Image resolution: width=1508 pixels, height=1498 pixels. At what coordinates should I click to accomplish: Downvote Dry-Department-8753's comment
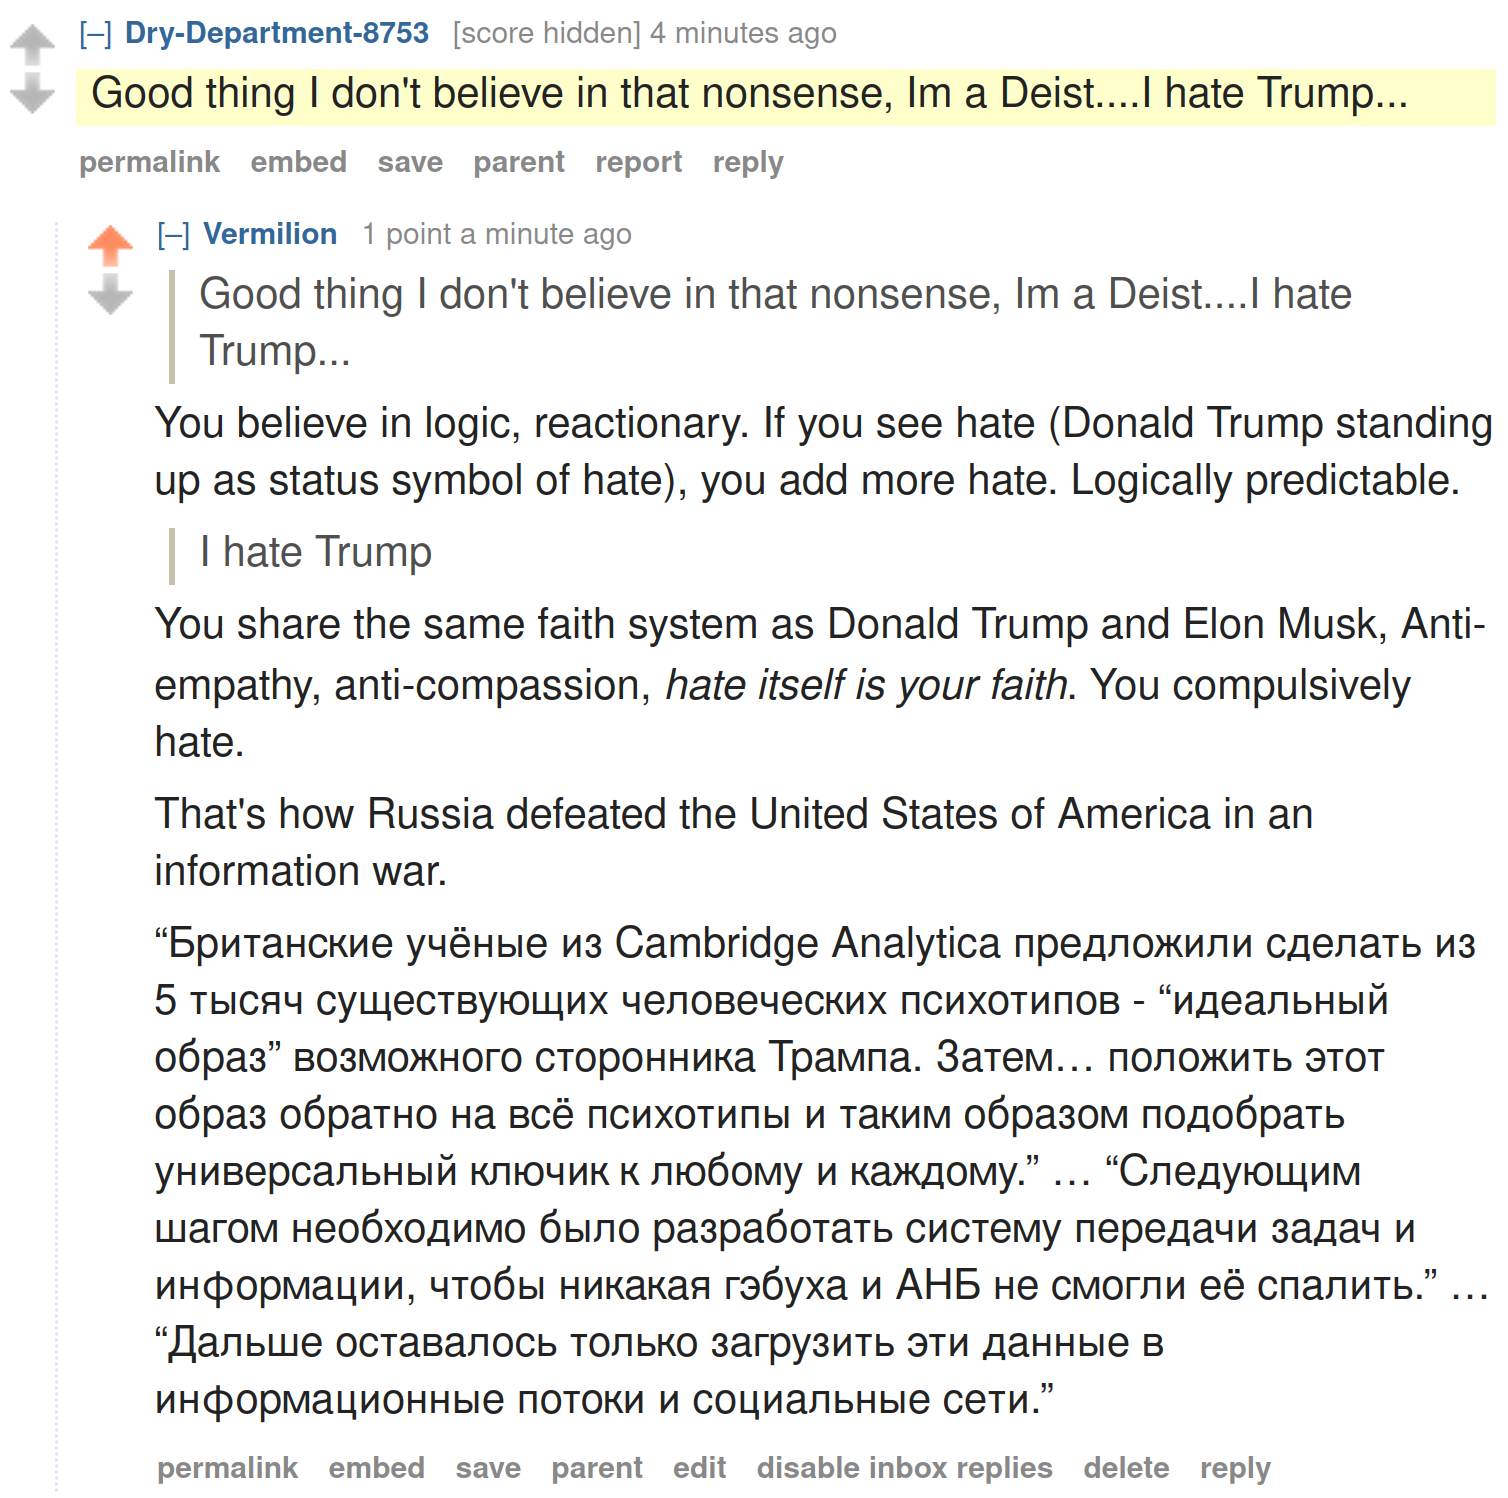click(x=32, y=93)
